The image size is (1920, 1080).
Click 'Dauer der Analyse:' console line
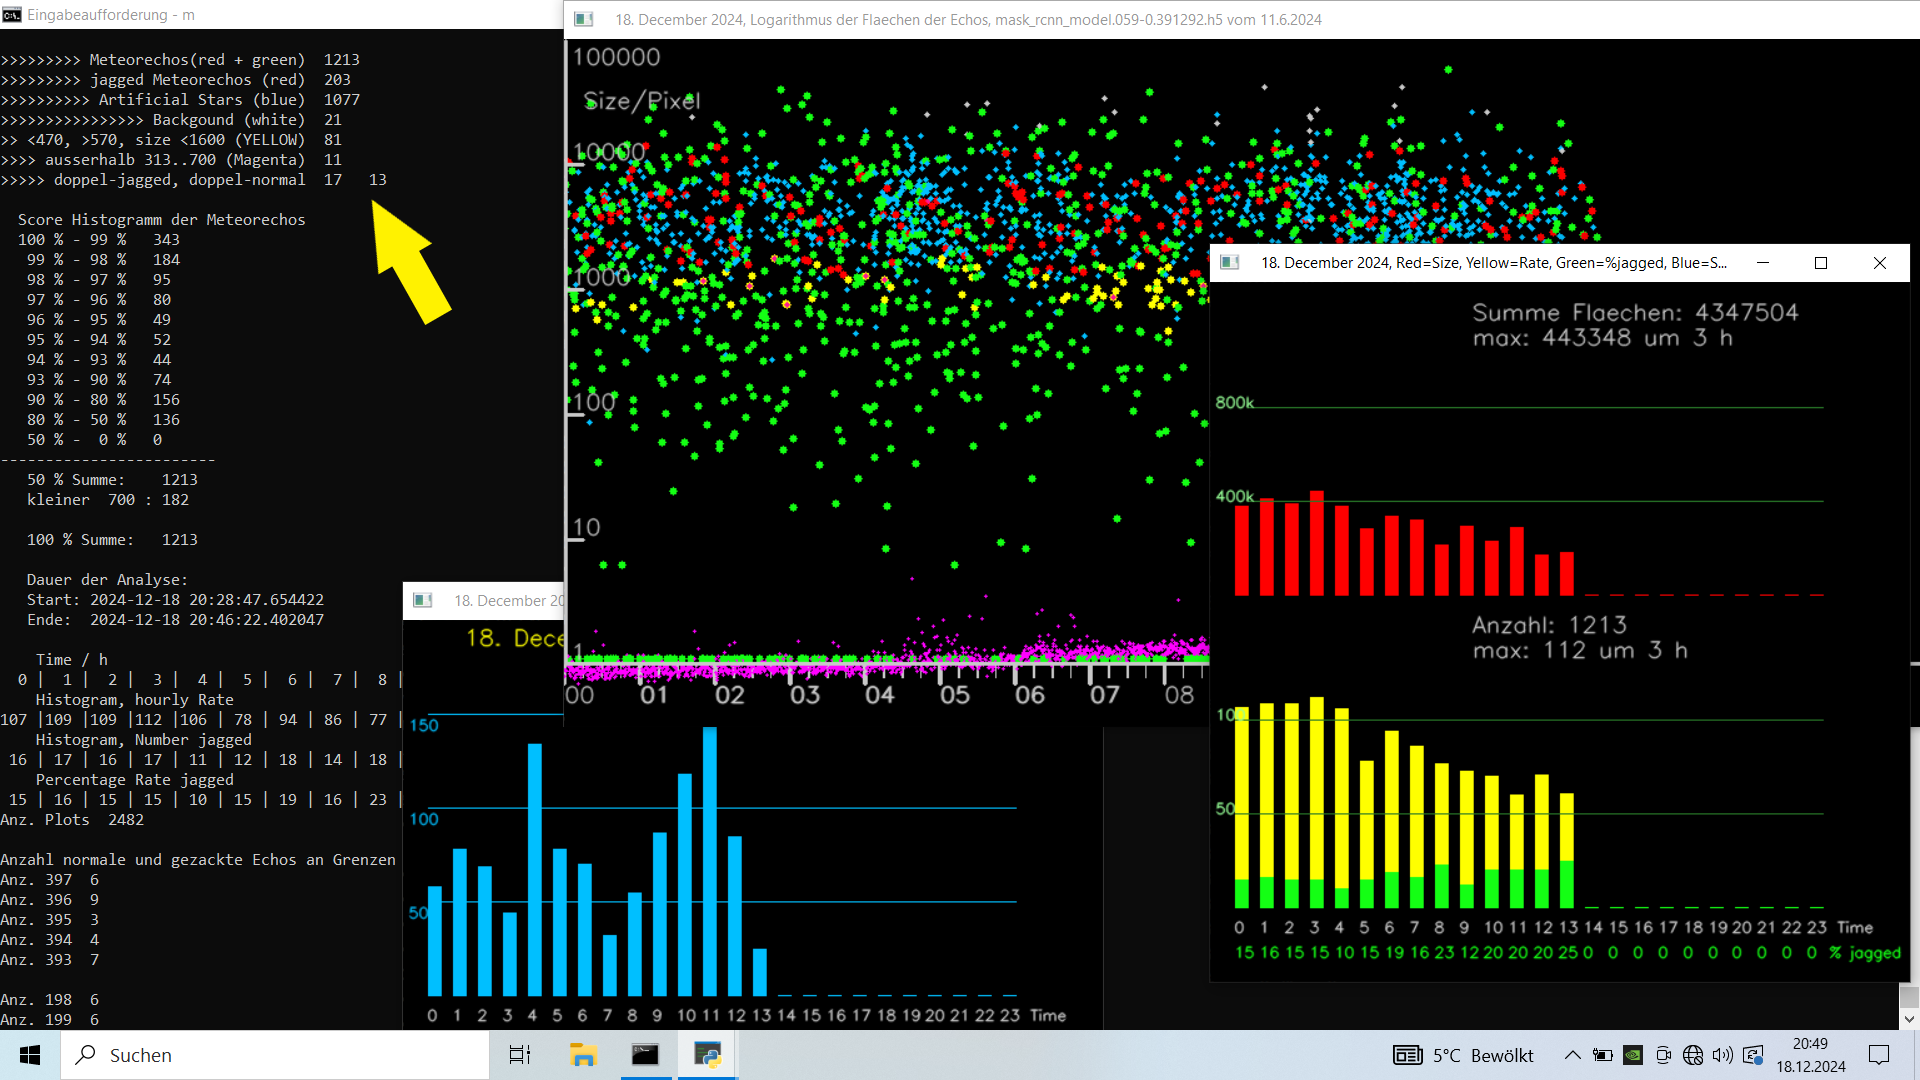(x=107, y=580)
